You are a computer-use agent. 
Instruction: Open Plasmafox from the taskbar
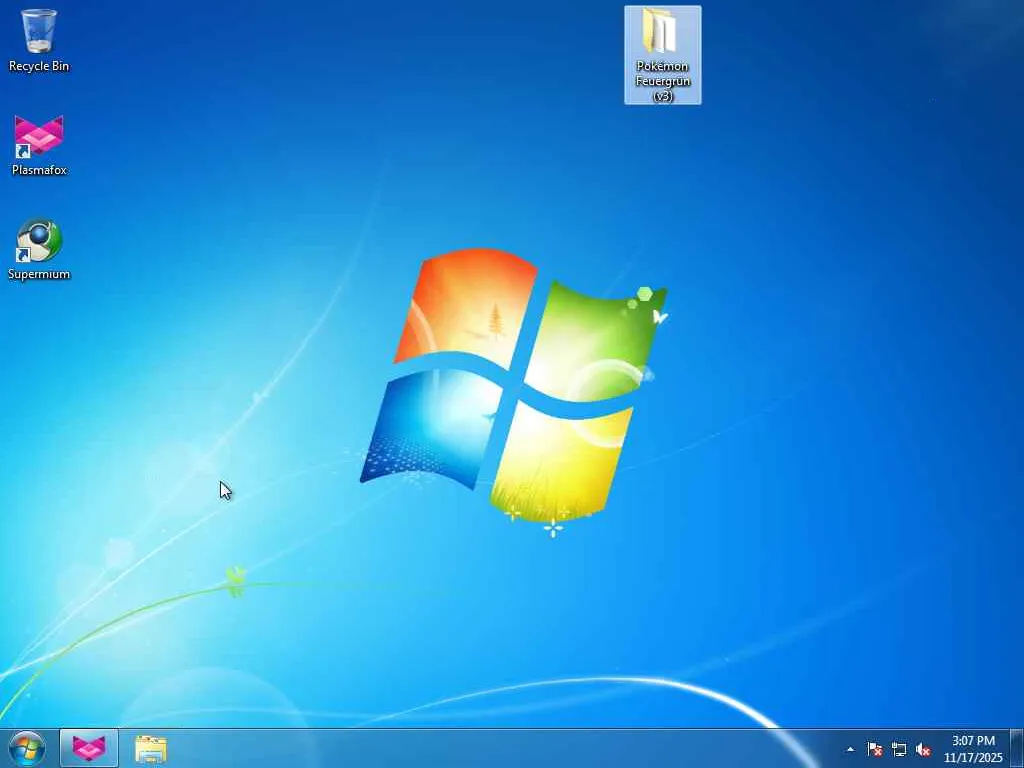(89, 748)
